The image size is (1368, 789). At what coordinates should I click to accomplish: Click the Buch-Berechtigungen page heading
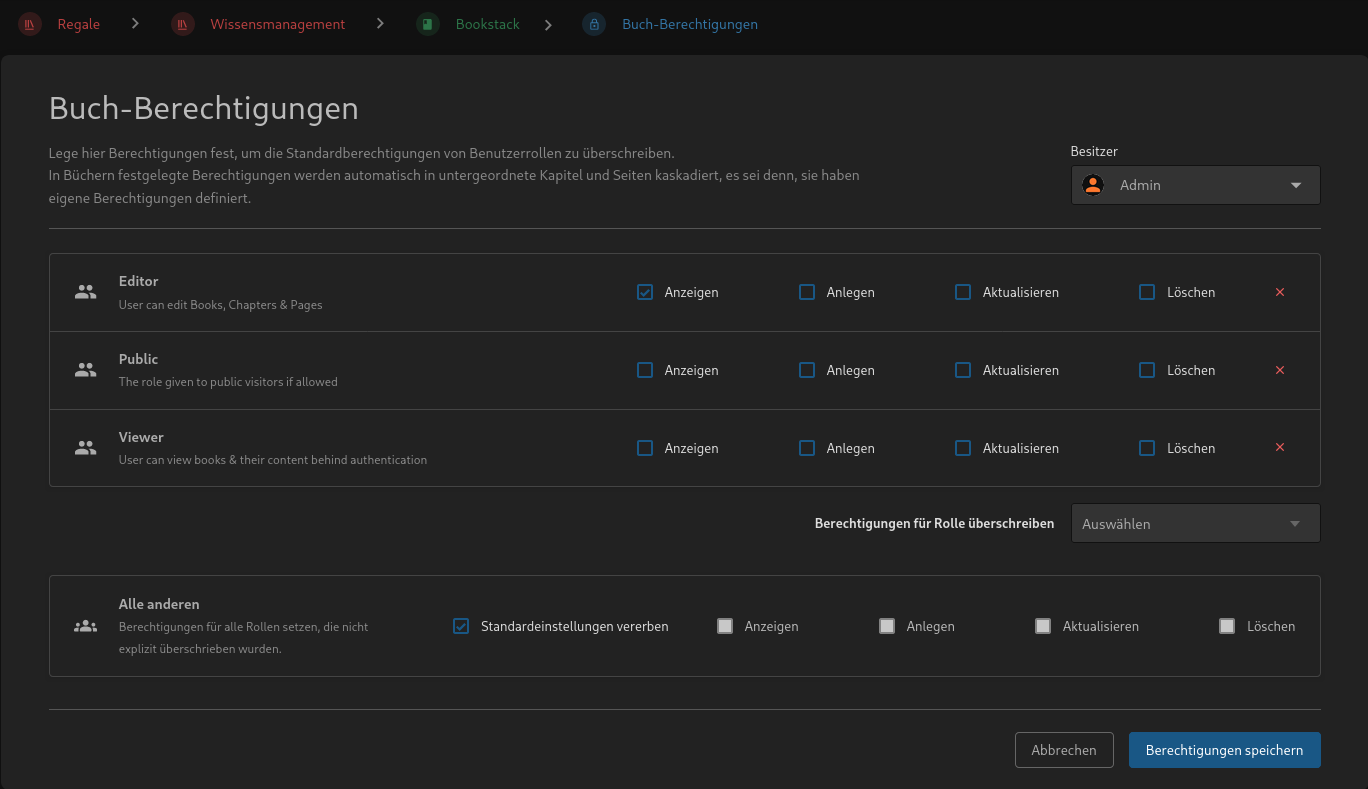(204, 108)
